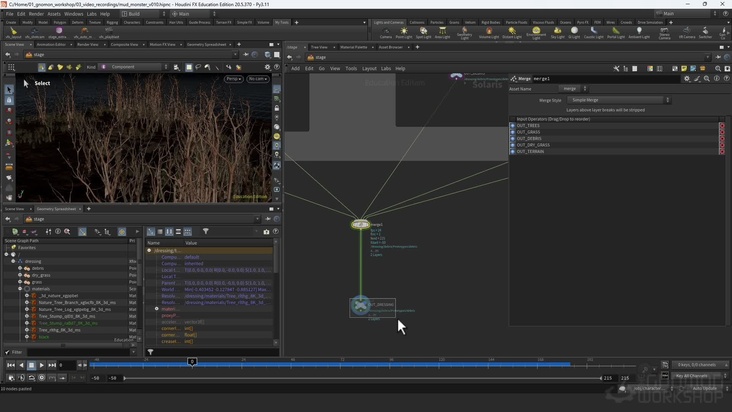Screen dimensions: 732x412
Task: Toggle OUT_DEBRIS input enable icon
Action: click(513, 139)
